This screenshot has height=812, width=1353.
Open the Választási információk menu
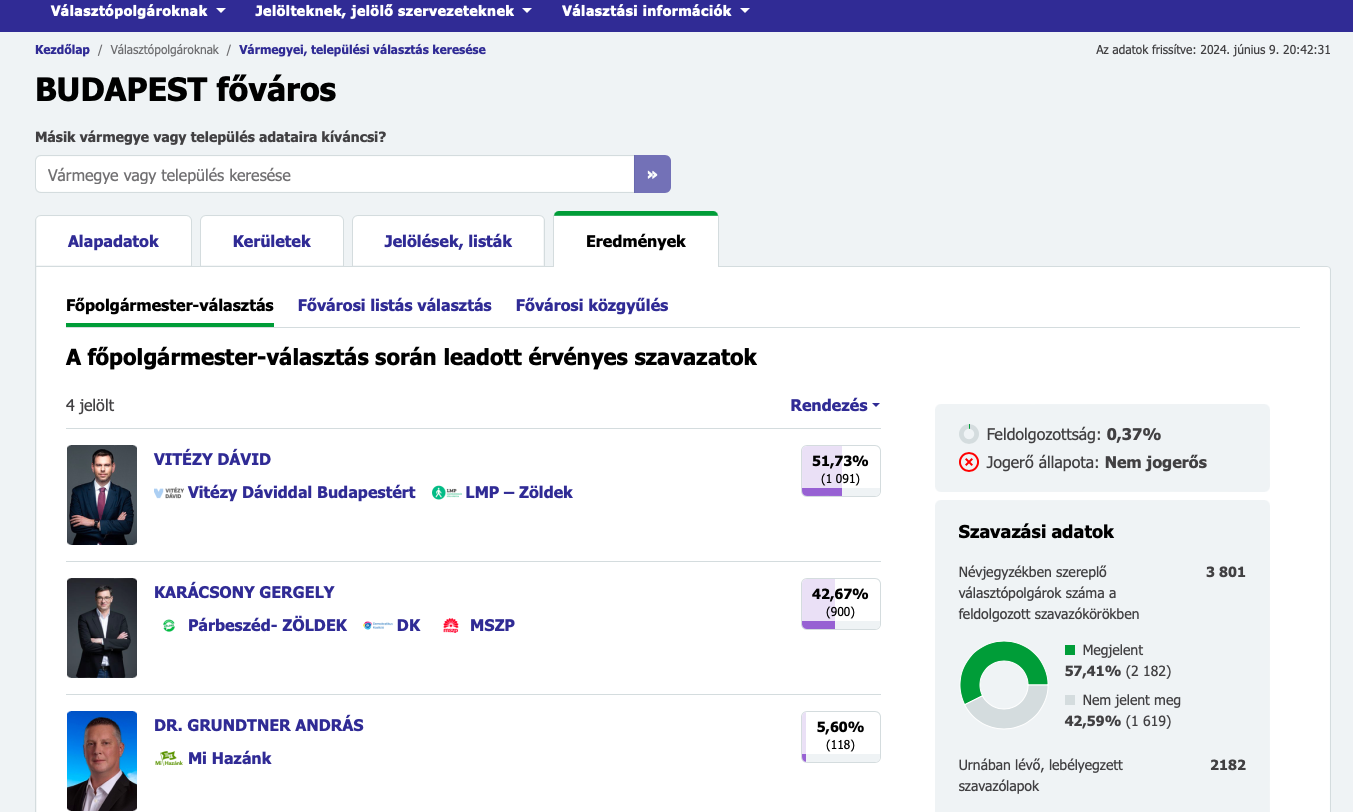[x=655, y=11]
